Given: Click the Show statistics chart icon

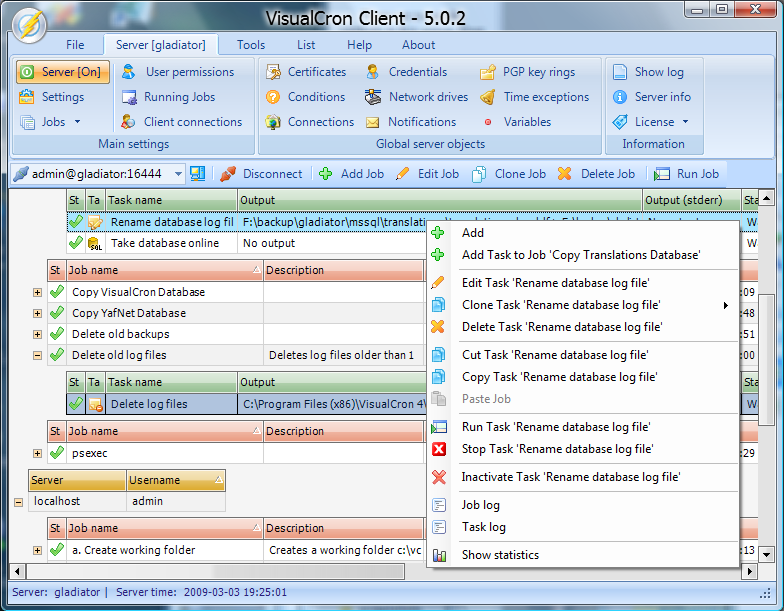Looking at the screenshot, I should pyautogui.click(x=439, y=555).
